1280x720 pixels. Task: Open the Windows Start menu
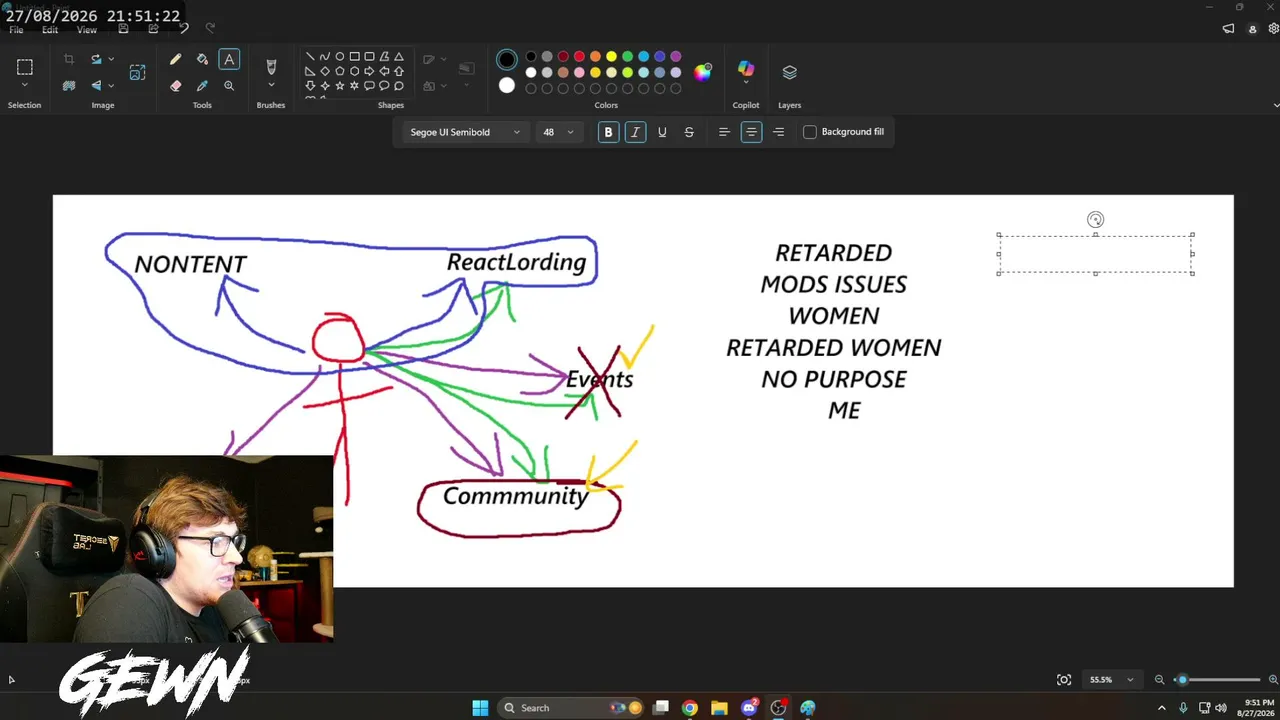click(x=480, y=708)
